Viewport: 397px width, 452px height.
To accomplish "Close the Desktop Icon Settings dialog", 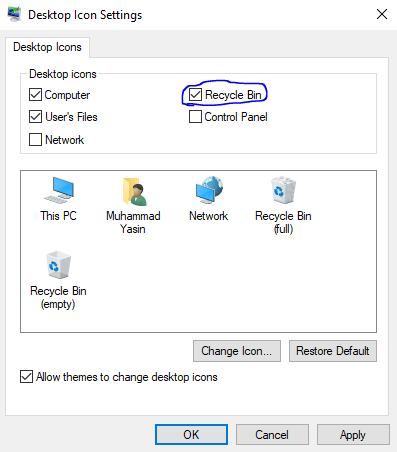I will 382,14.
